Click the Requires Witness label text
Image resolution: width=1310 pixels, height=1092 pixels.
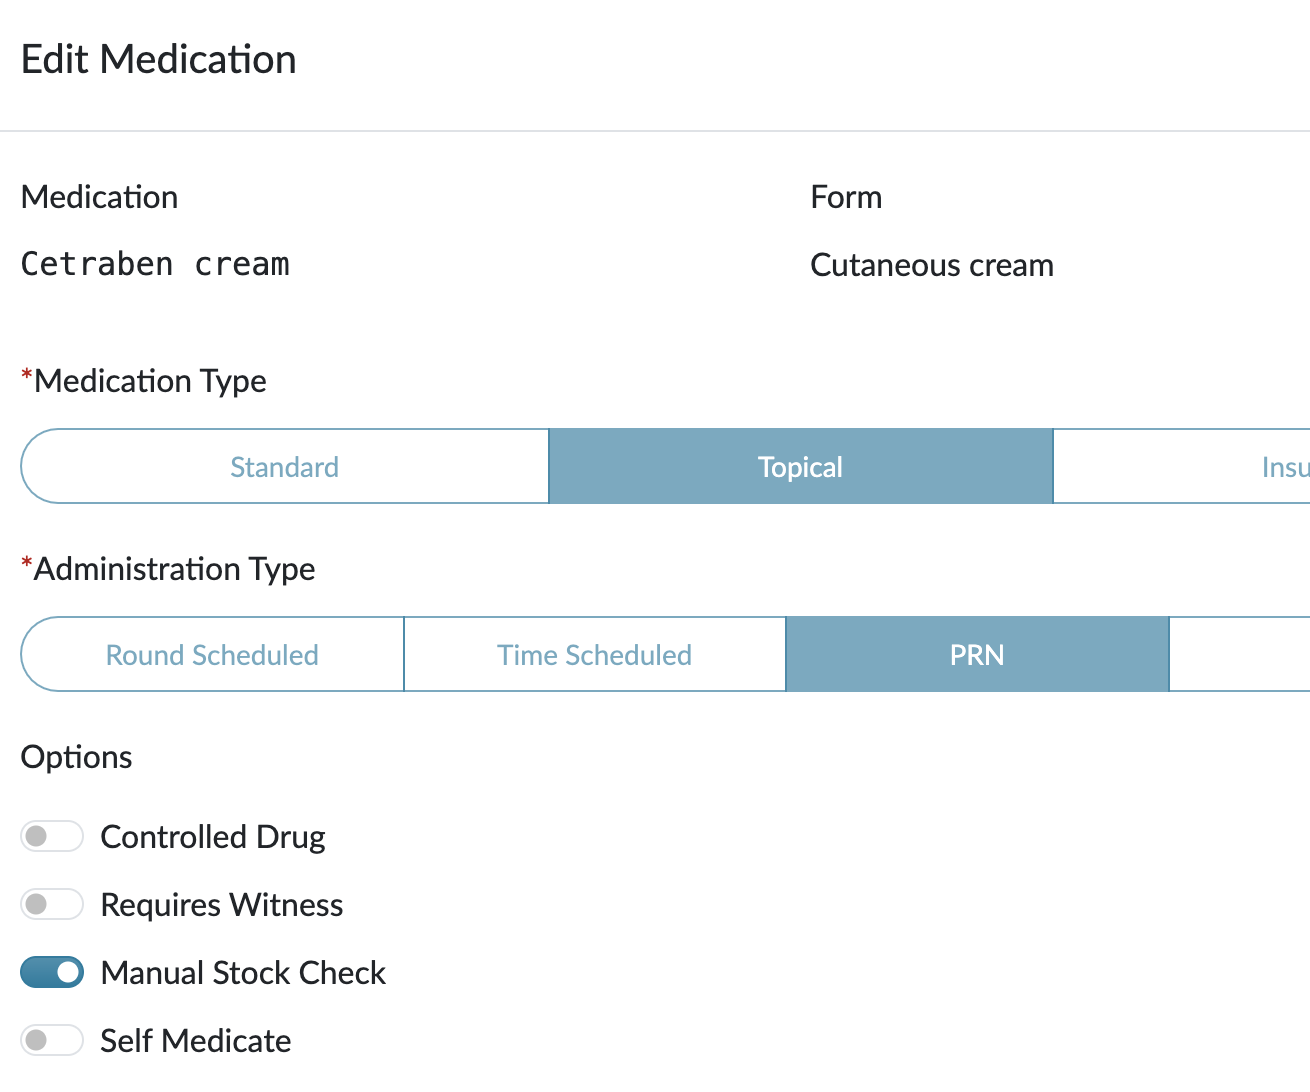(222, 905)
